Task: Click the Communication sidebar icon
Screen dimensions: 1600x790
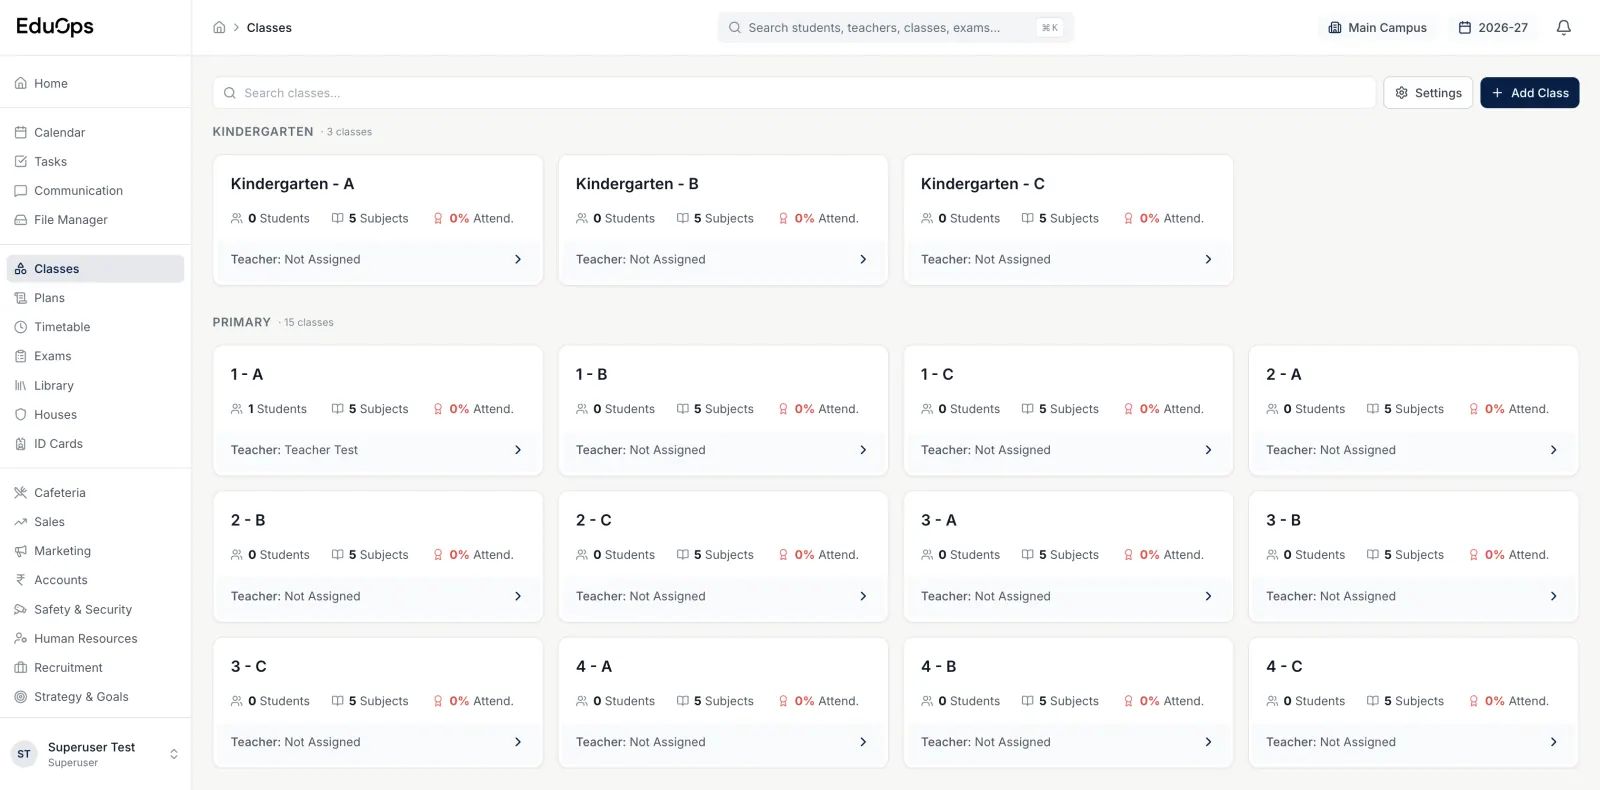Action: coord(20,190)
